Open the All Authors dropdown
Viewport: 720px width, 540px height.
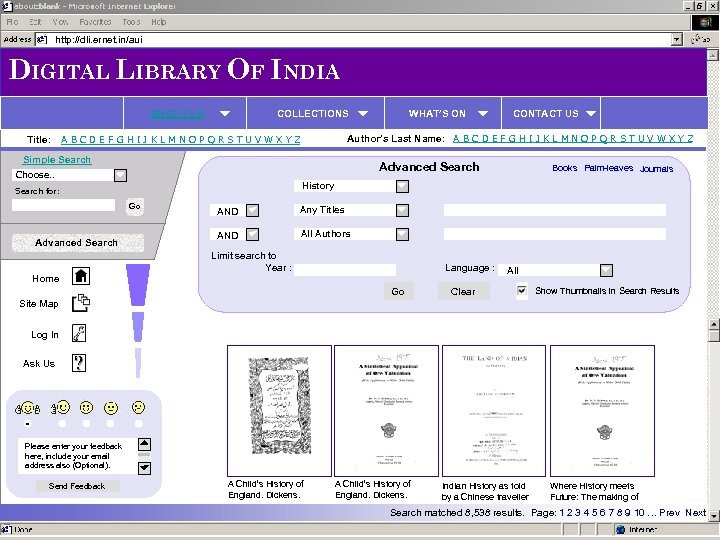pyautogui.click(x=402, y=234)
